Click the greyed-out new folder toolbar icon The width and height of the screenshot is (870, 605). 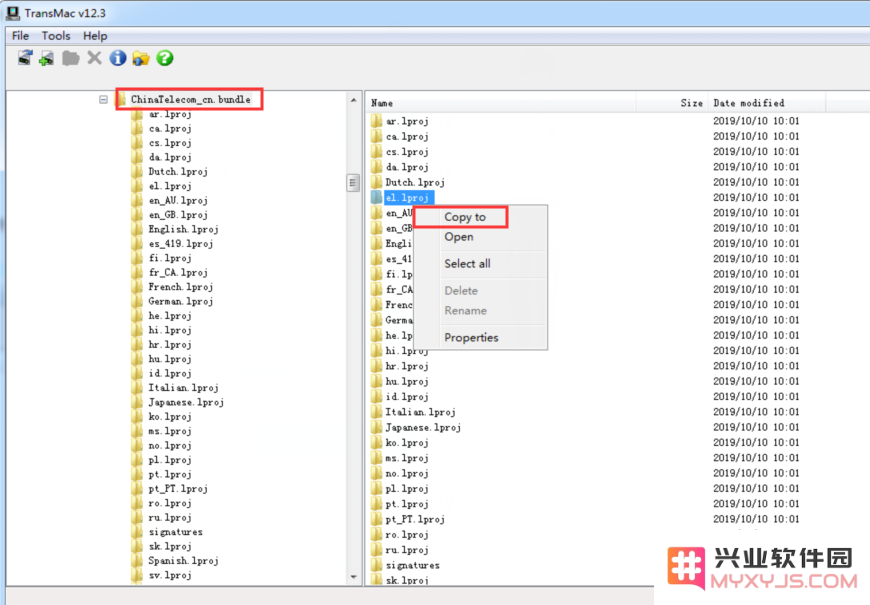pos(70,58)
